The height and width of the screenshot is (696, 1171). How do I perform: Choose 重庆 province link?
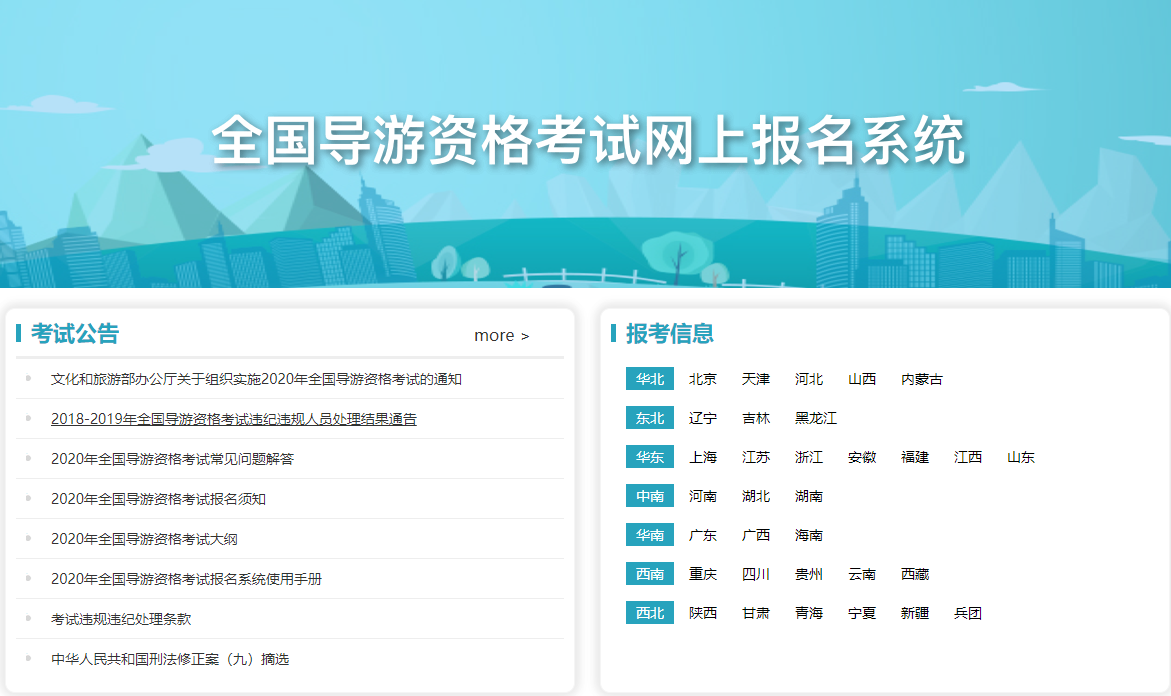703,574
